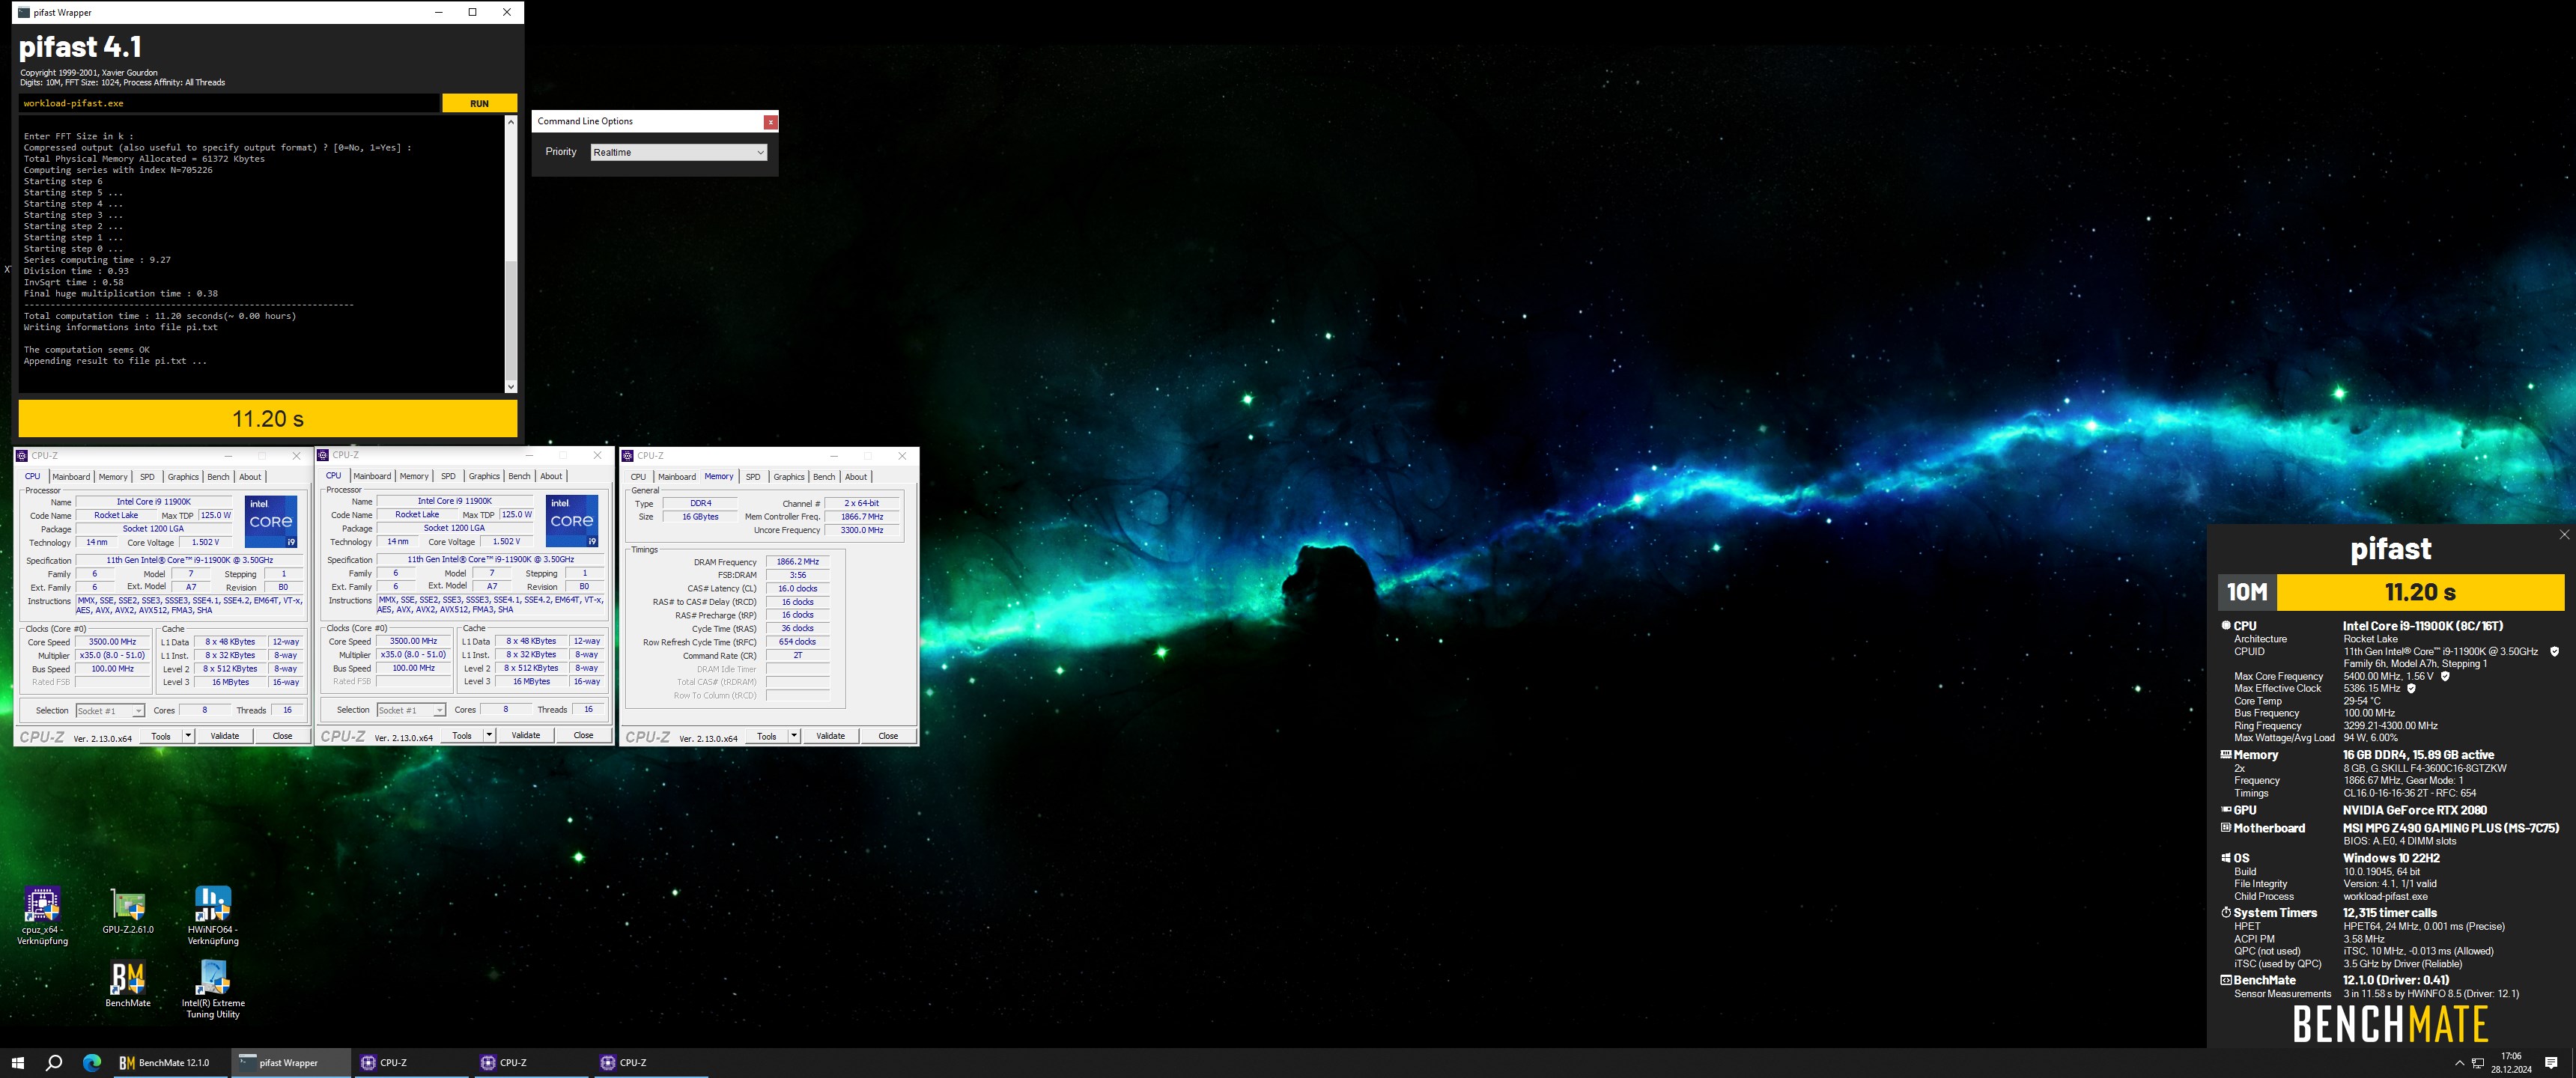Click shield beside Max Core Frequency value
This screenshot has height=1078, width=2576.
click(x=2446, y=676)
